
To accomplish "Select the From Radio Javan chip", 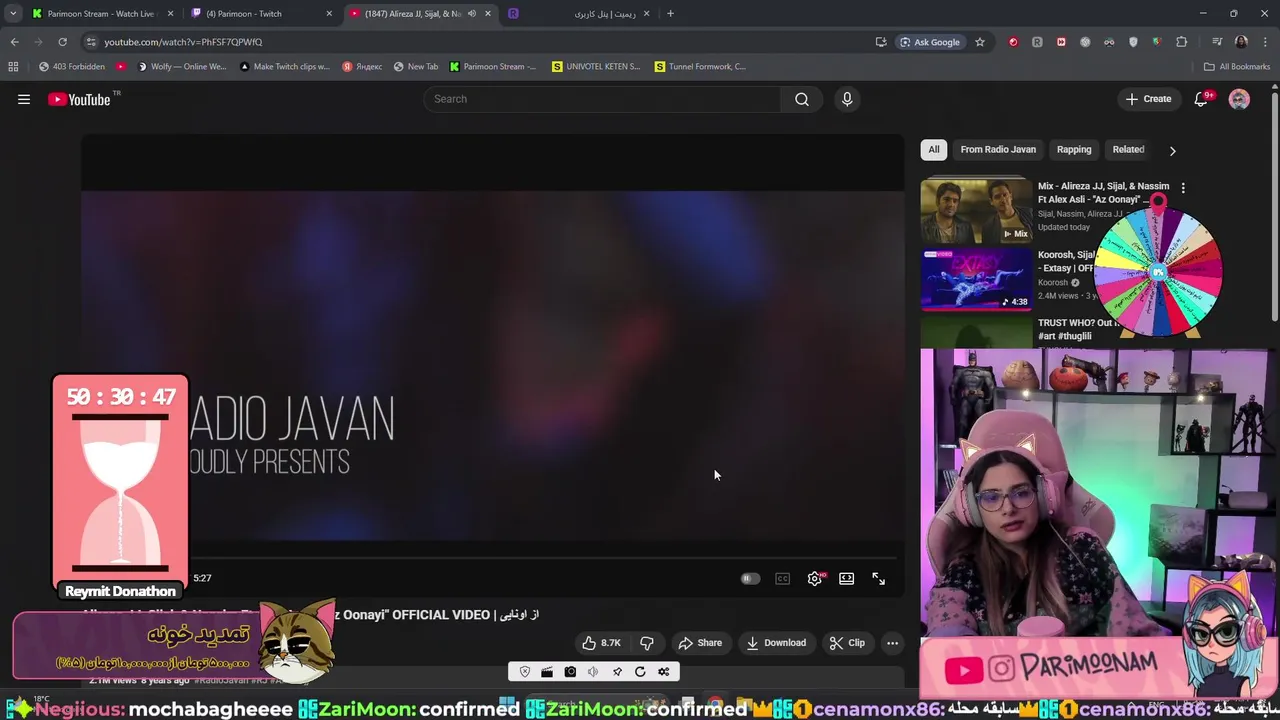I will click(x=998, y=150).
